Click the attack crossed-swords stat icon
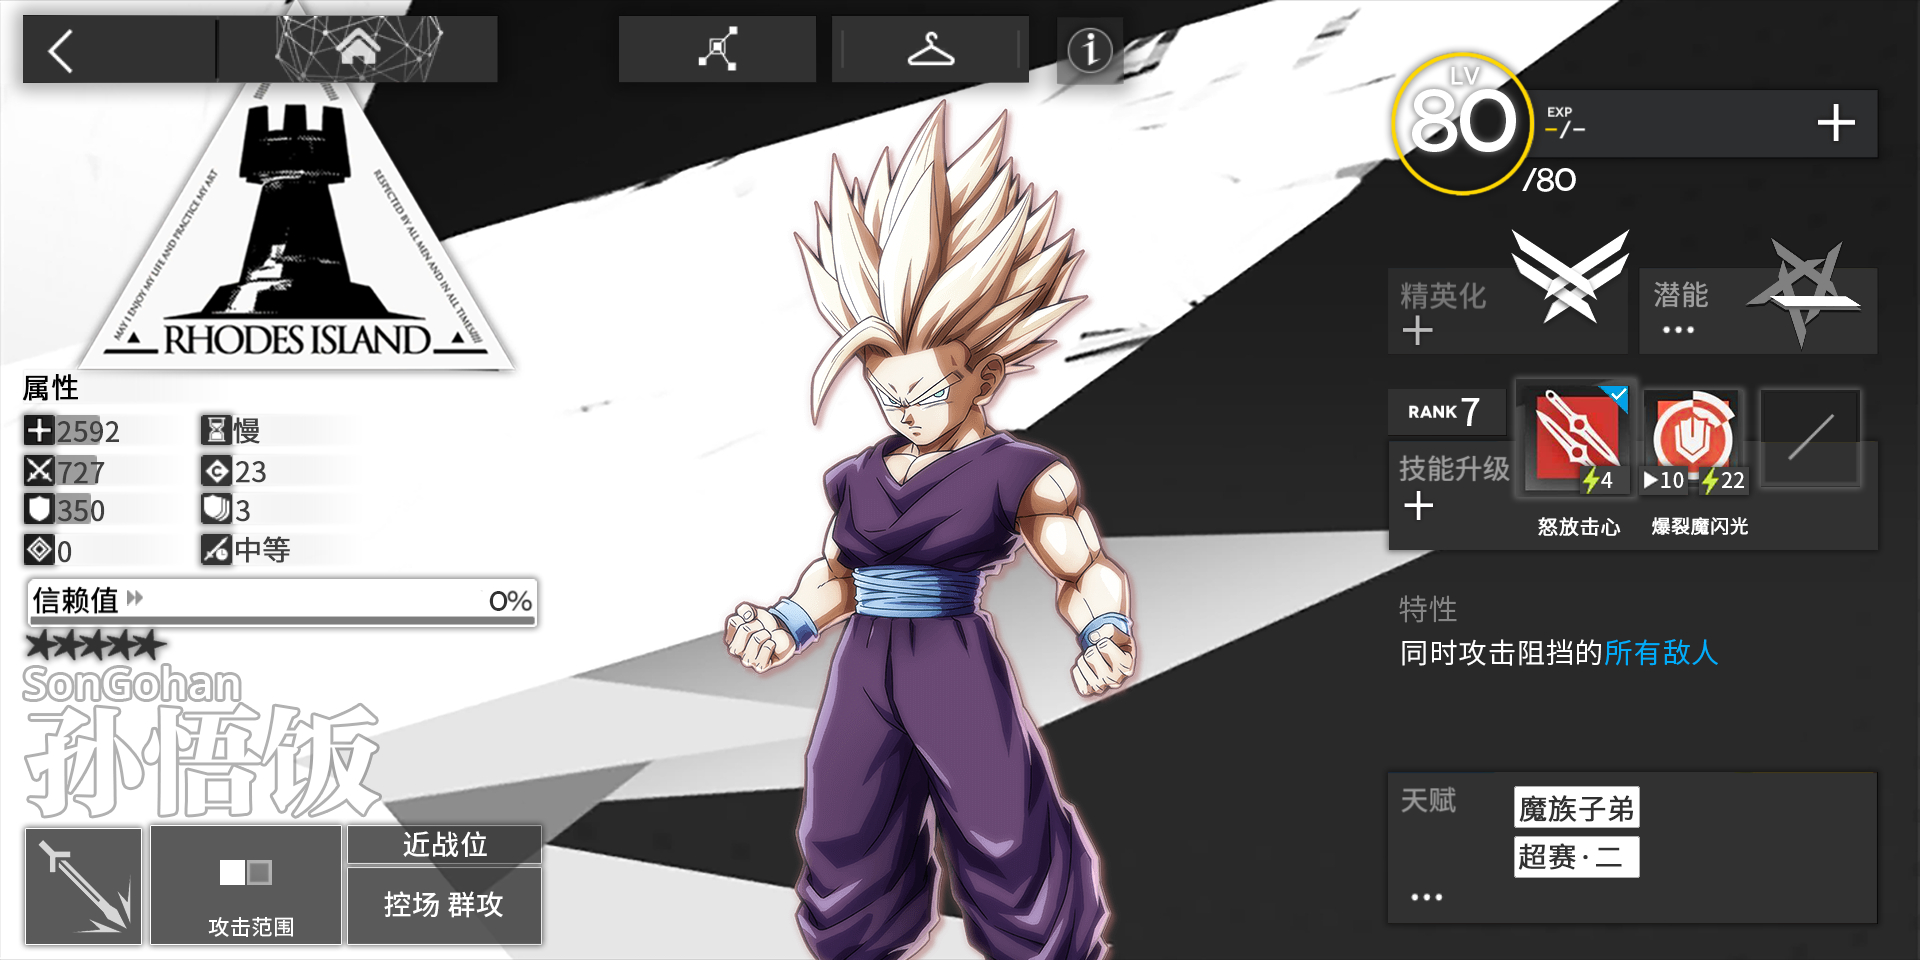This screenshot has width=1920, height=960. [39, 470]
